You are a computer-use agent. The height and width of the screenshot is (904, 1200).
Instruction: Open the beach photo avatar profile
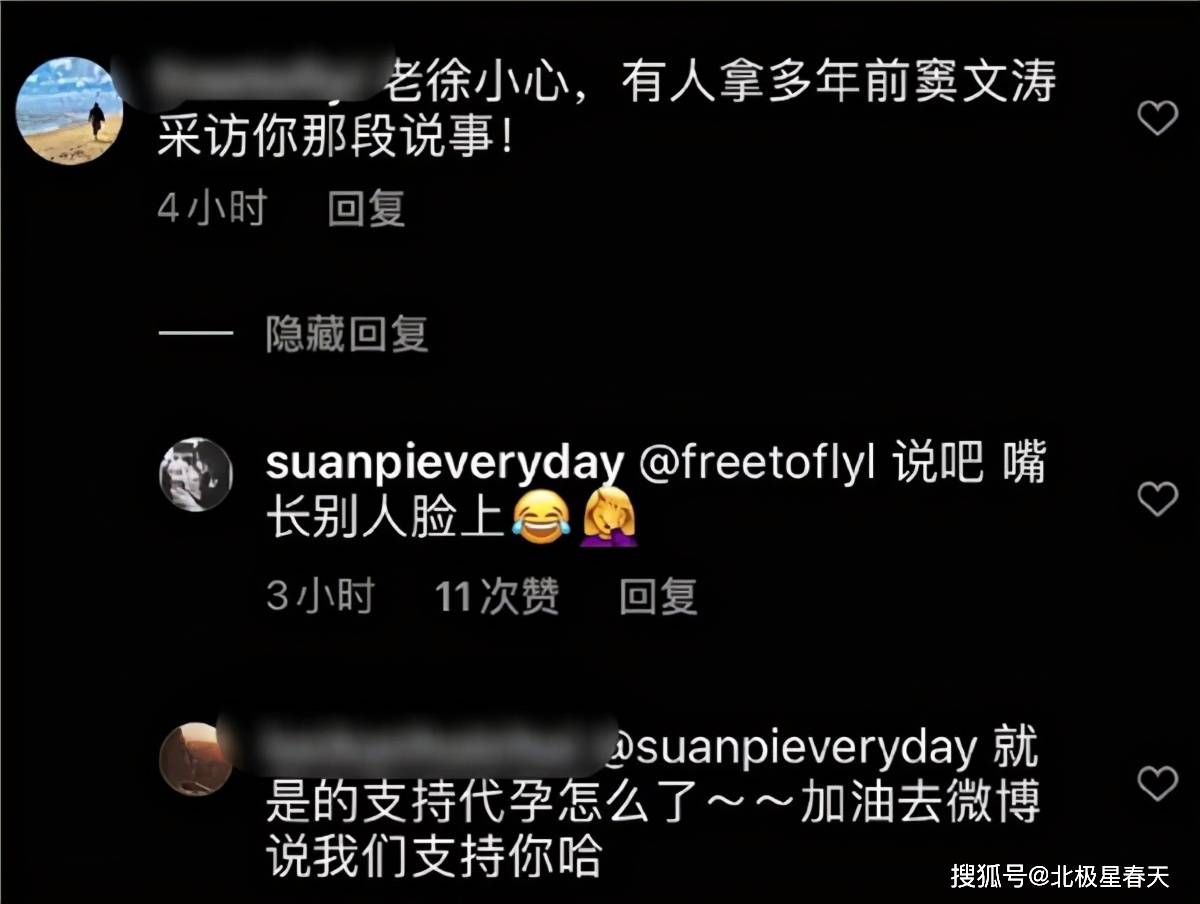(x=70, y=110)
